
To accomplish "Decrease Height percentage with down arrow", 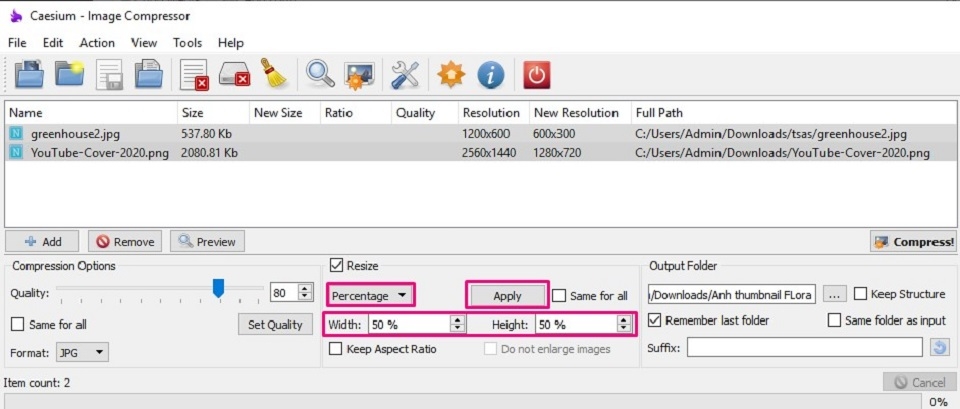I will pos(624,329).
